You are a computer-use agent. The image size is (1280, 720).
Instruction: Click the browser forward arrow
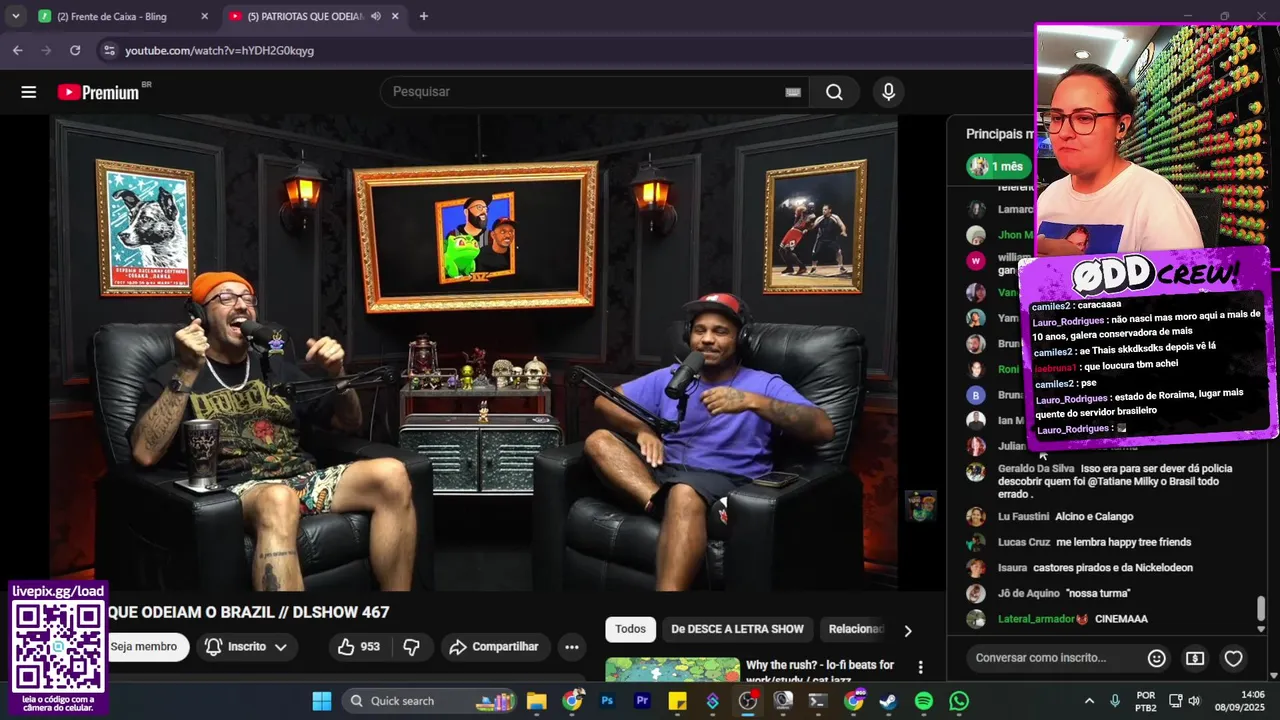[x=46, y=50]
